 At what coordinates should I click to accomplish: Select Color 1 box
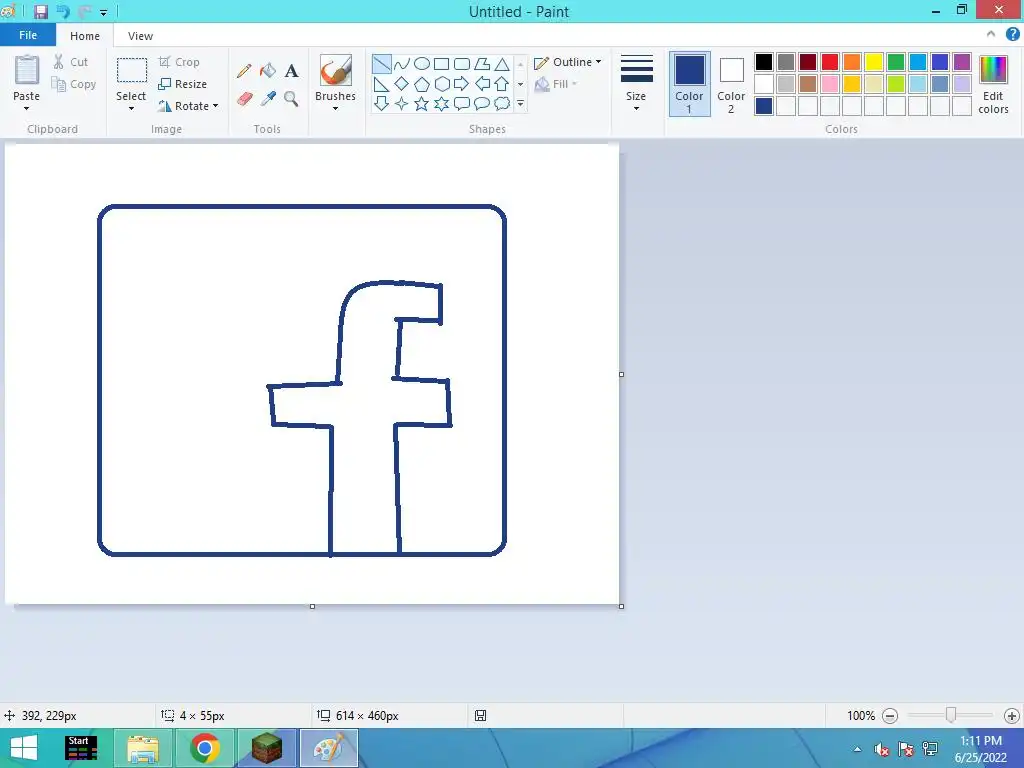coord(690,84)
